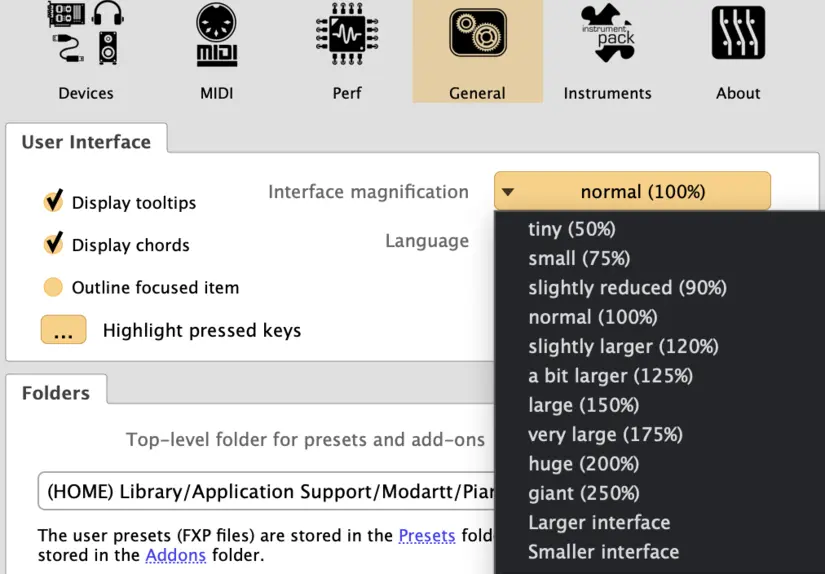This screenshot has width=825, height=574.
Task: Open the About icon
Action: tap(738, 35)
